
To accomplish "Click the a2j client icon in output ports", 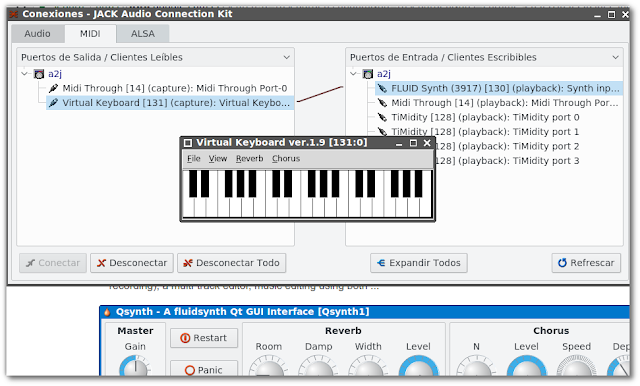I will click(39, 74).
